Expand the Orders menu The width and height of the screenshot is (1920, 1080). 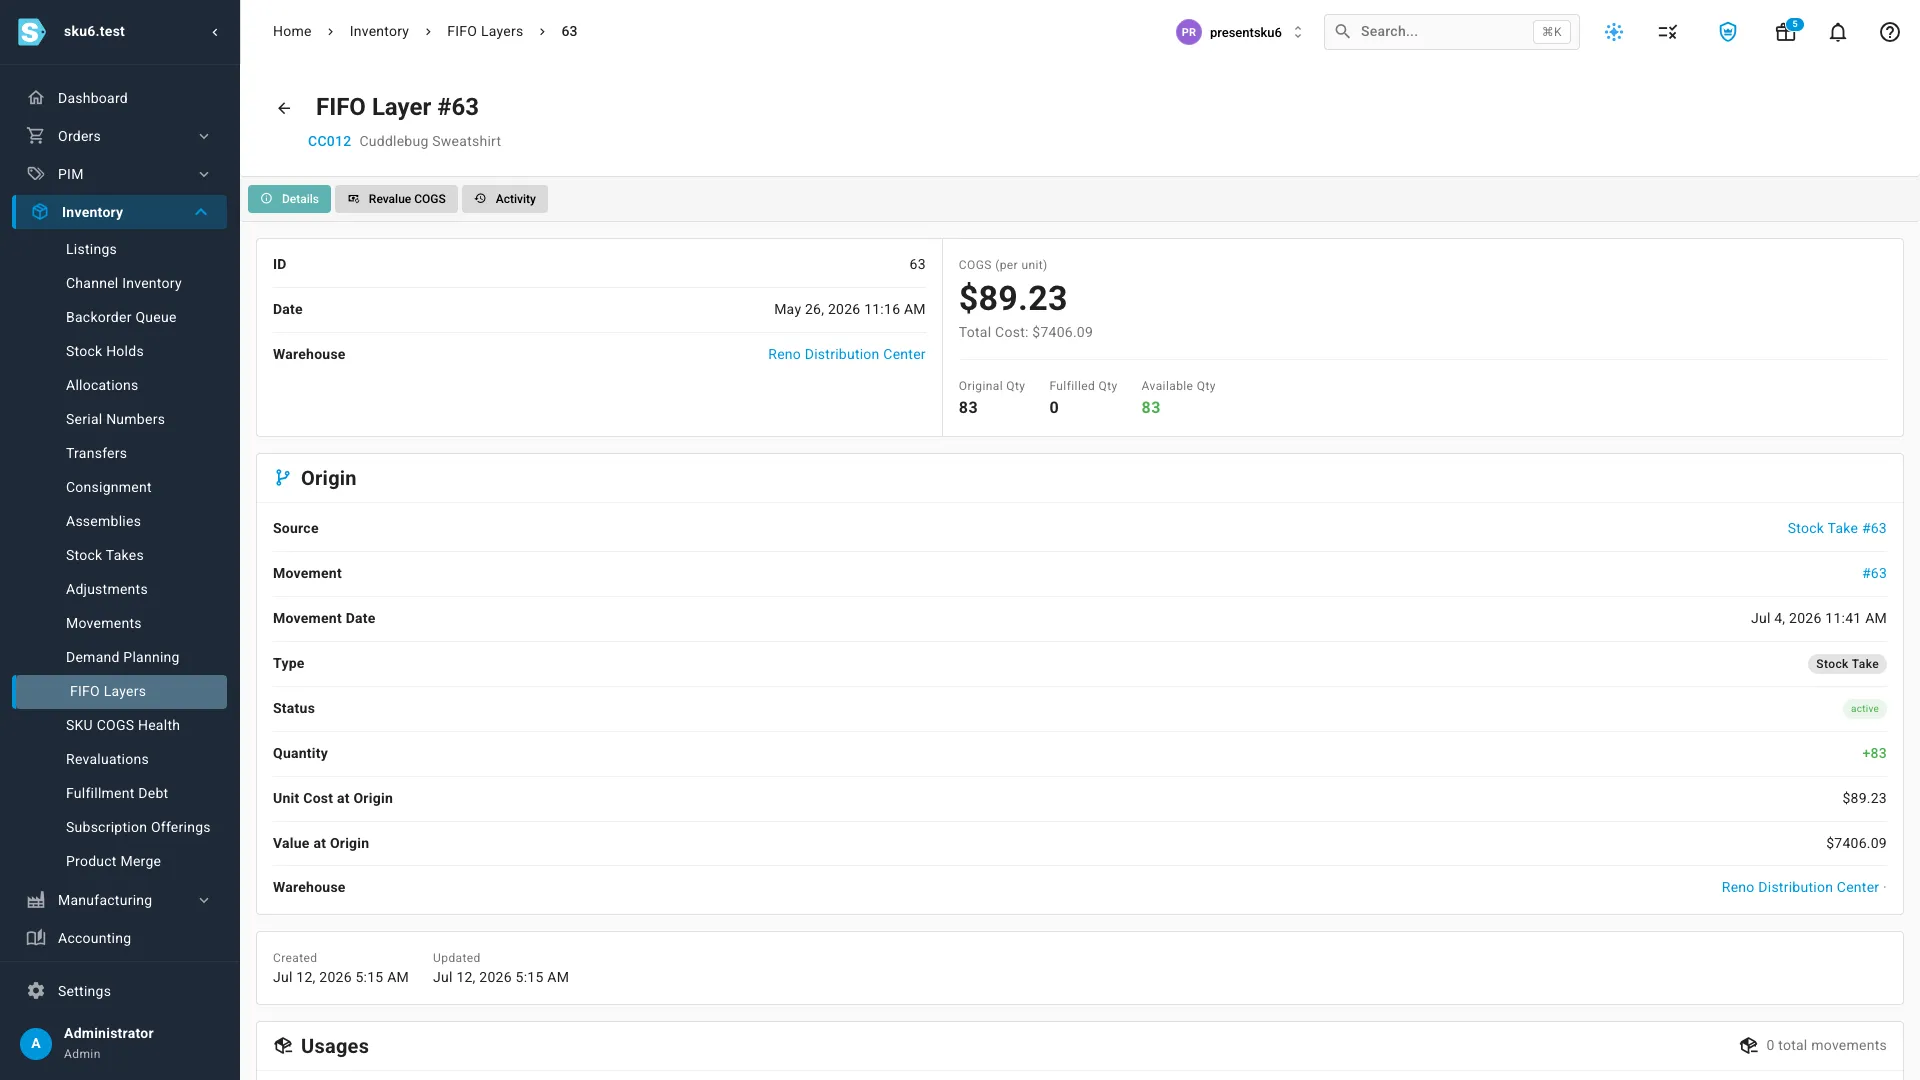(x=204, y=136)
